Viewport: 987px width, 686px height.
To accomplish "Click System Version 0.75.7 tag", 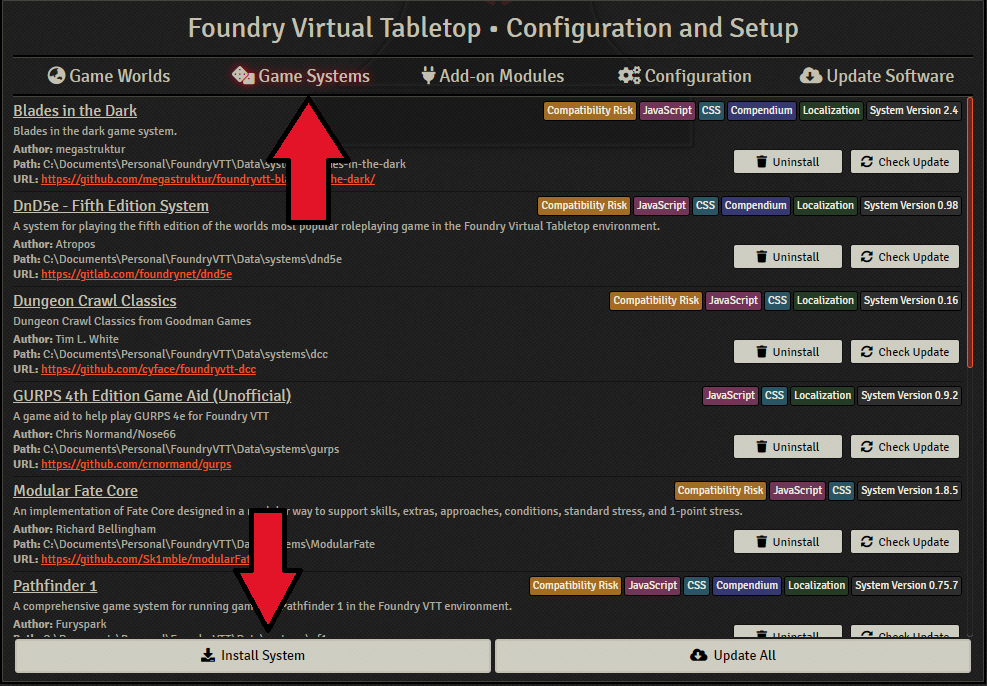I will [x=906, y=586].
